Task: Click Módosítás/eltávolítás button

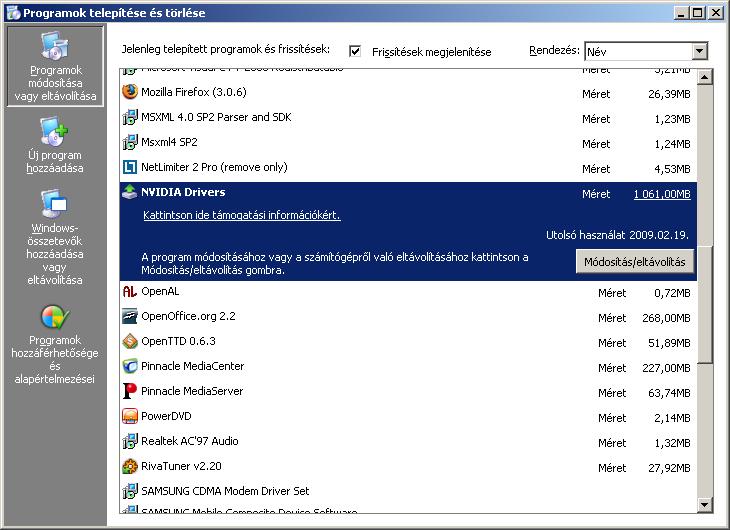Action: [635, 261]
